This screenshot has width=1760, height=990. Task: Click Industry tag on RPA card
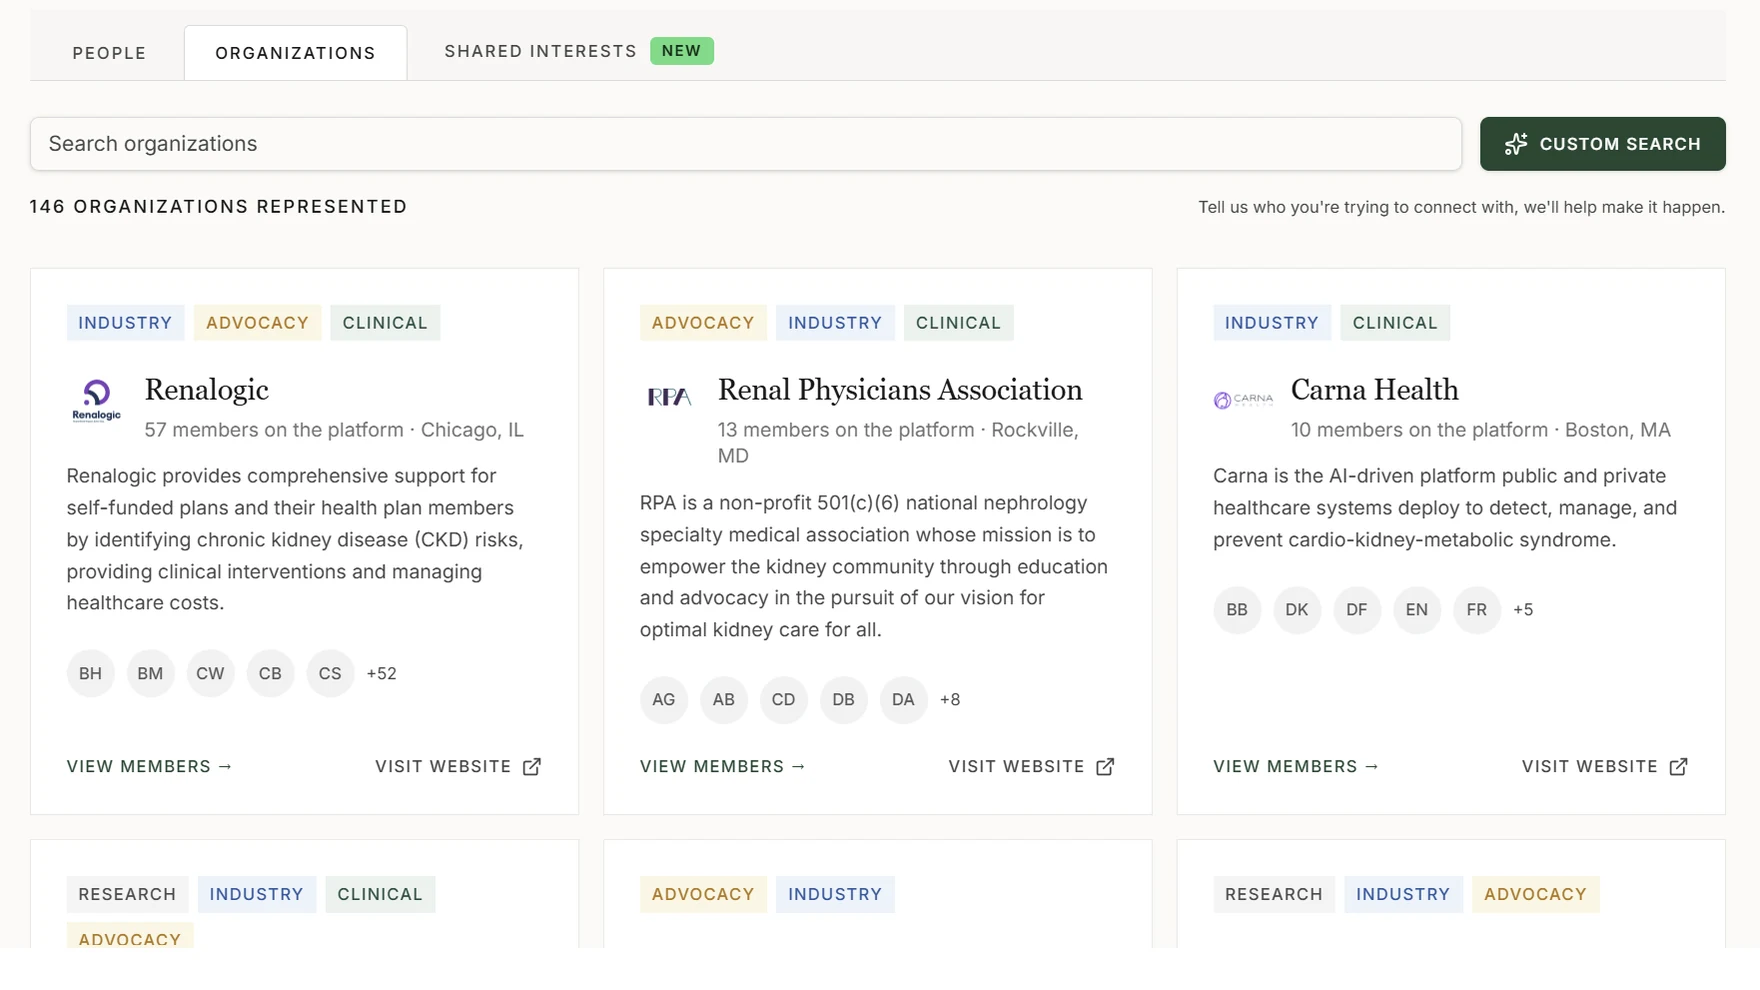point(835,323)
